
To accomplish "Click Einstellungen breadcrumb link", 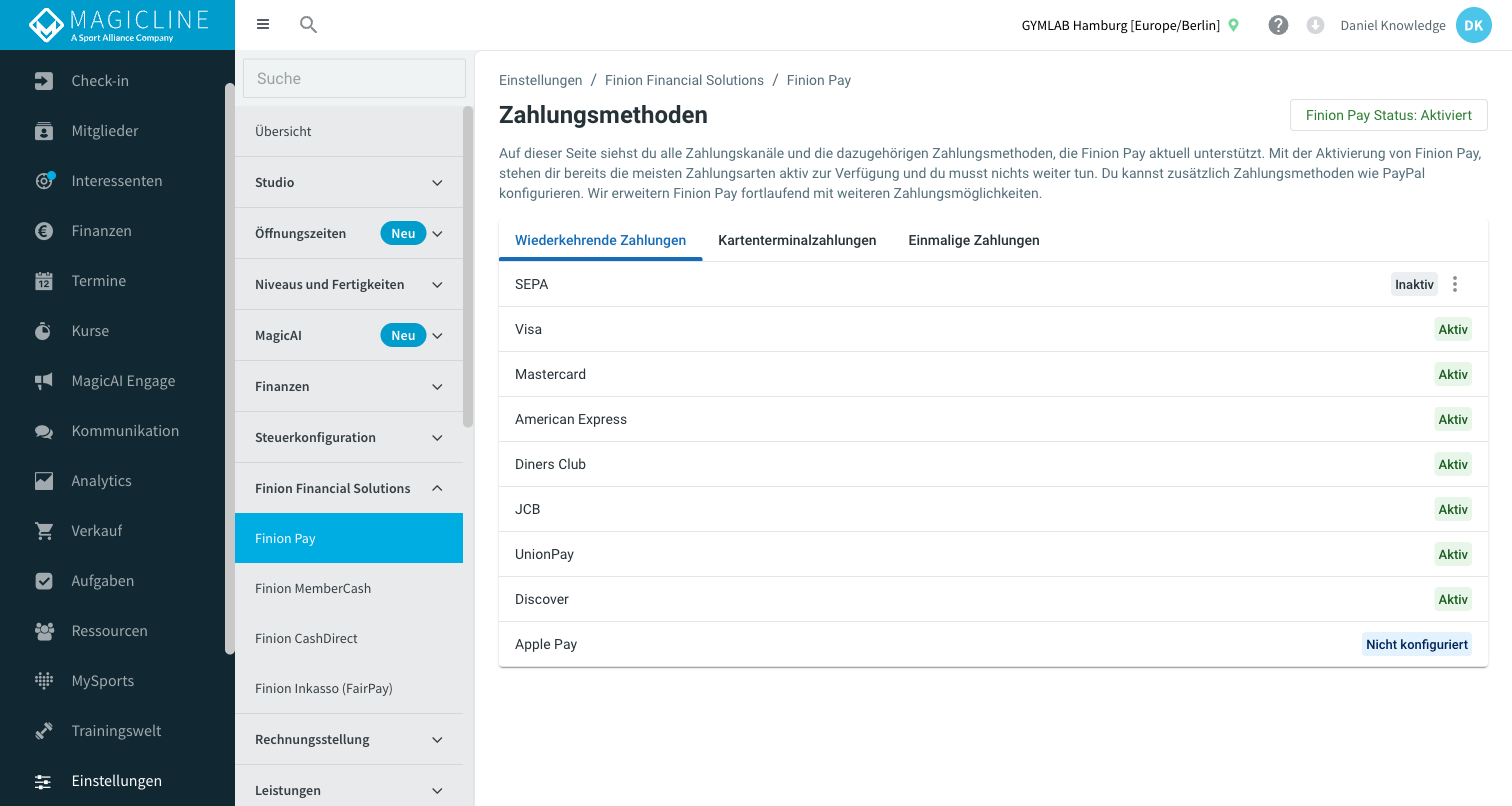I will [x=540, y=80].
